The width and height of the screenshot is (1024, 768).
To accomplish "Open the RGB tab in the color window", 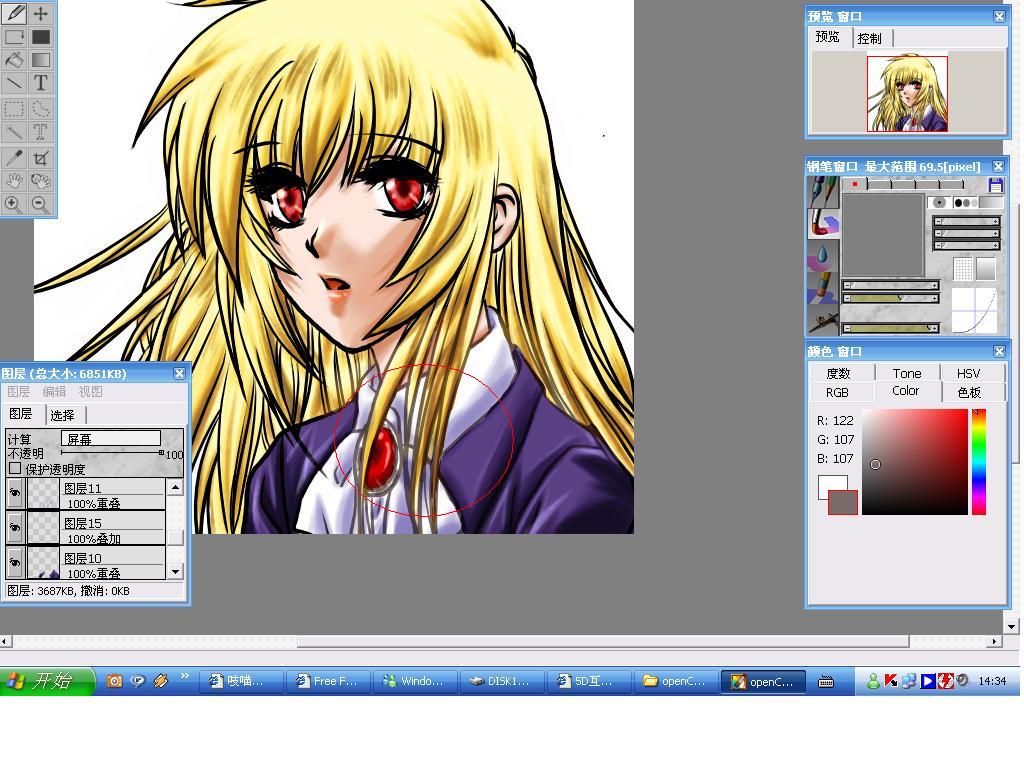I will [837, 392].
